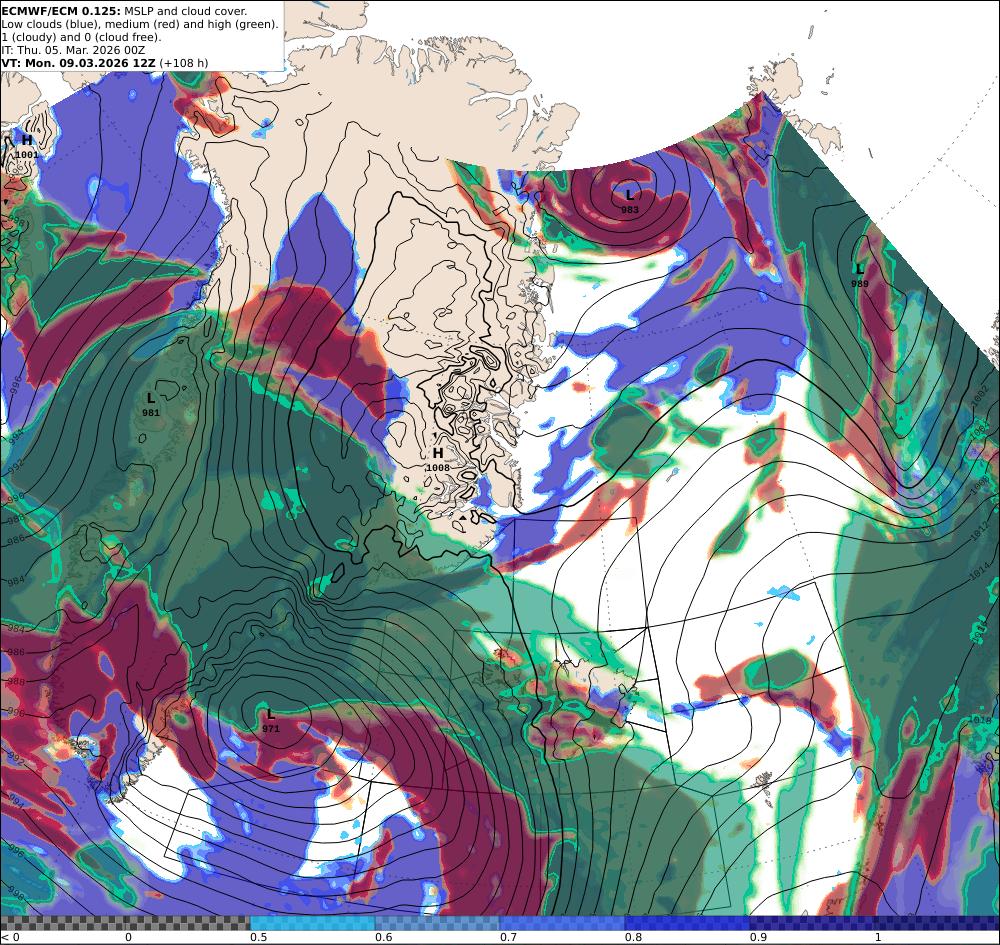Click the 'VT: Mon. 09.03.2026 12Z' valid time
1000x945 pixels.
click(78, 63)
